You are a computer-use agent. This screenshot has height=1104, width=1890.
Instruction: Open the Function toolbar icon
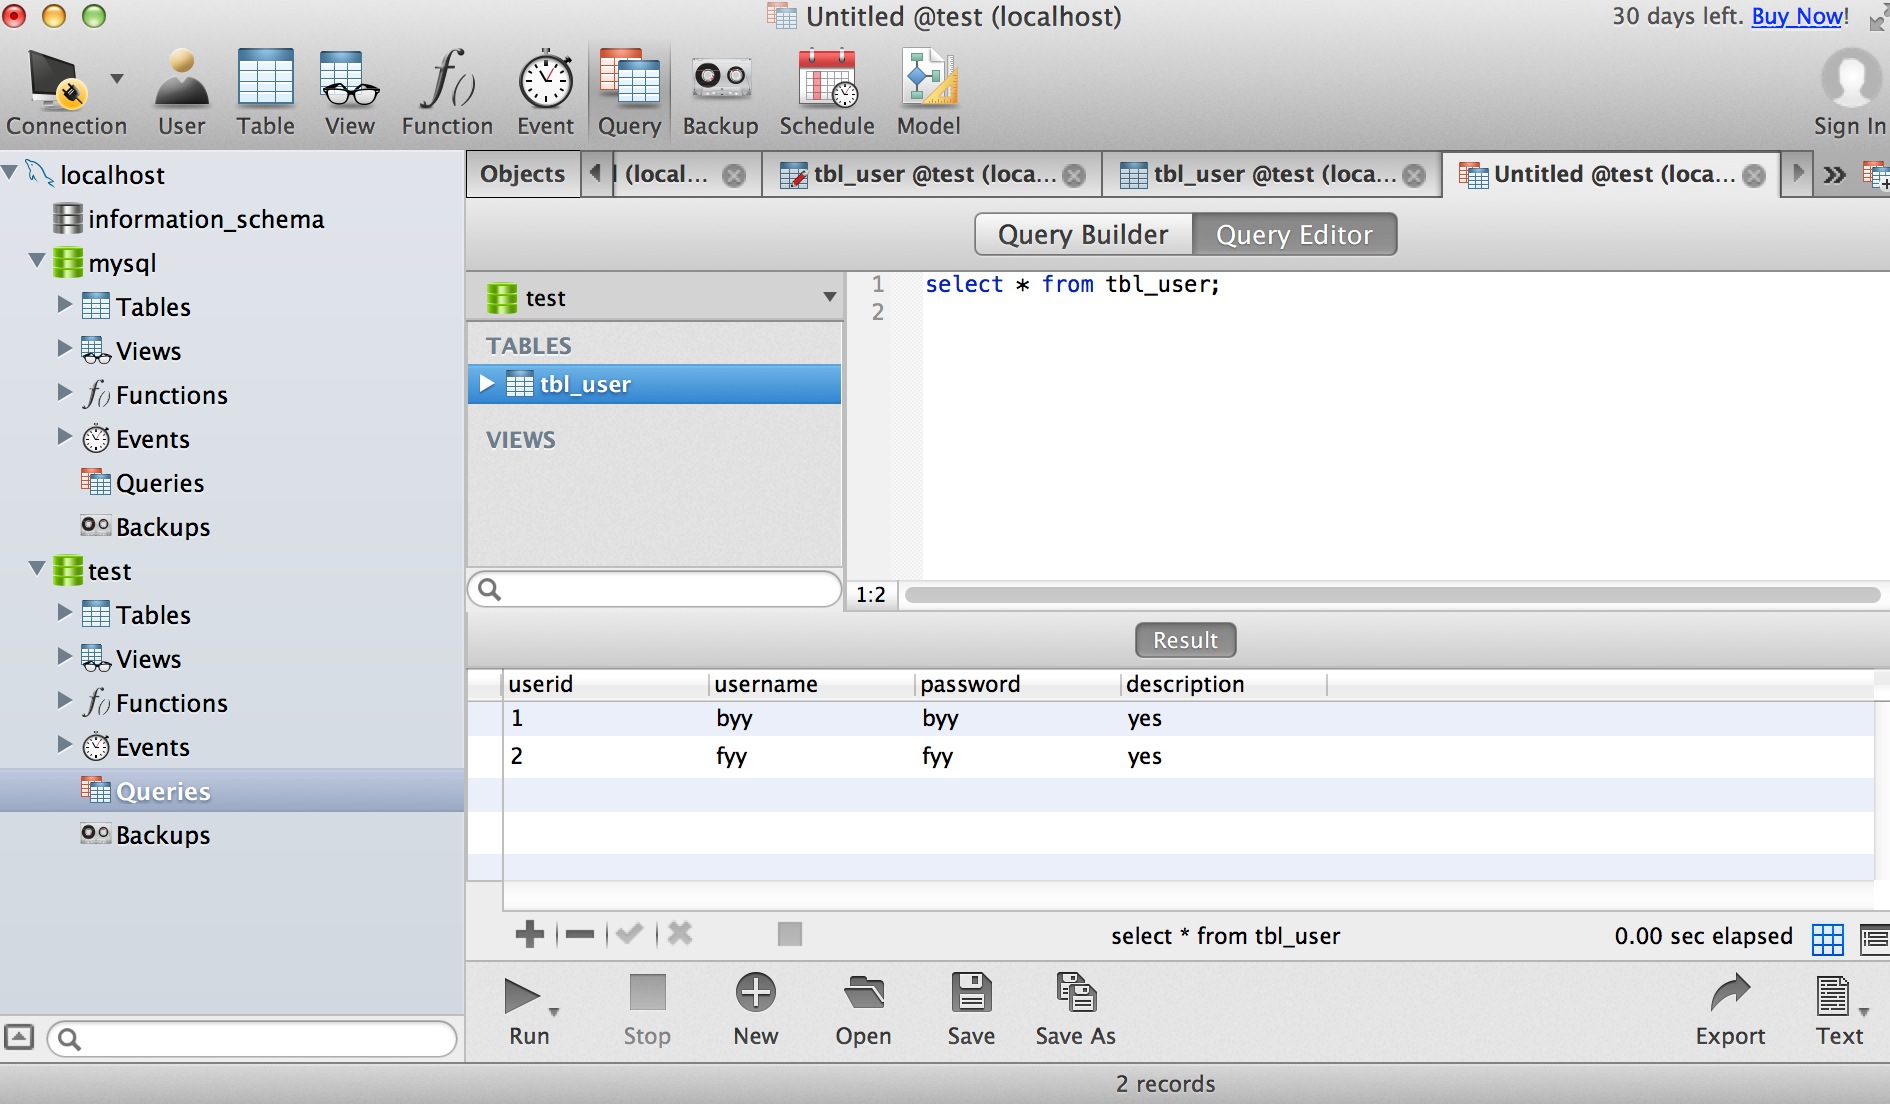click(447, 92)
